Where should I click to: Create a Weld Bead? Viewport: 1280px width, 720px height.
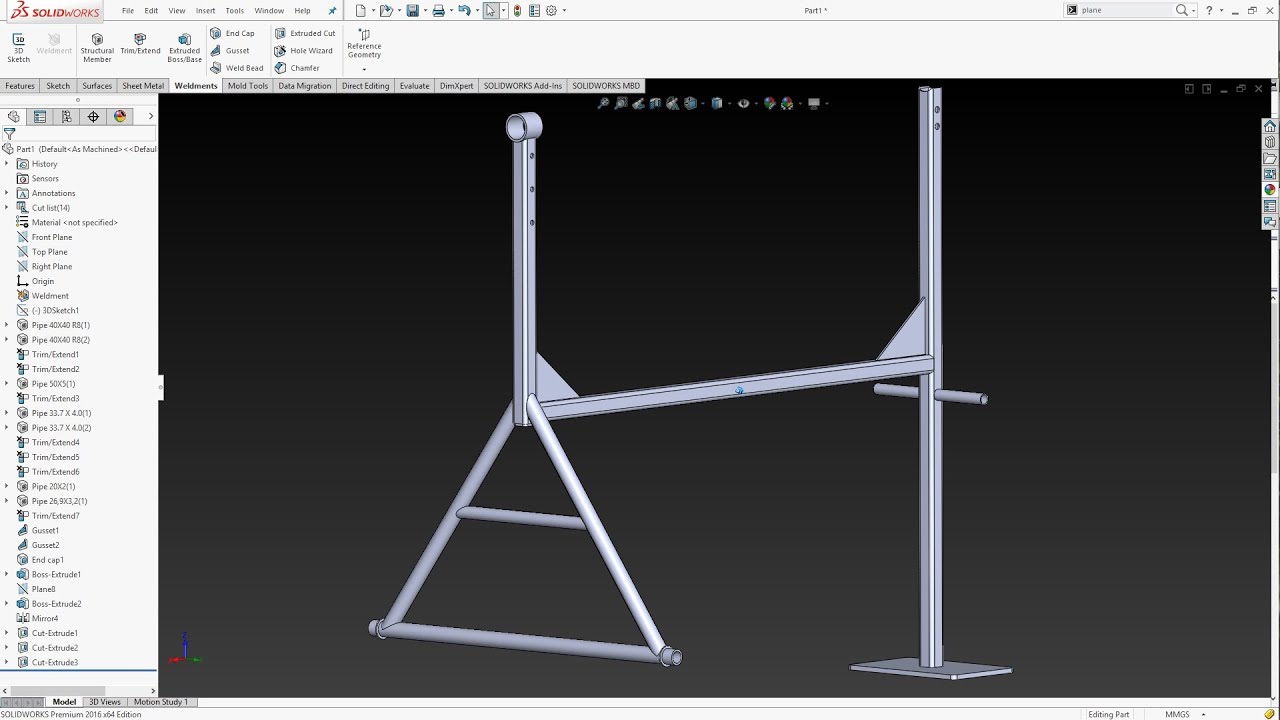tap(237, 68)
